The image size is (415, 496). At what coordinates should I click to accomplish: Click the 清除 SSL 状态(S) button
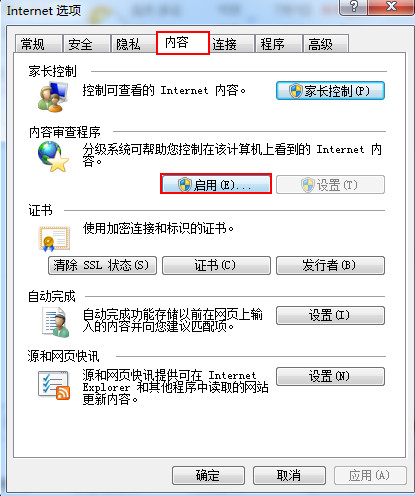102,265
